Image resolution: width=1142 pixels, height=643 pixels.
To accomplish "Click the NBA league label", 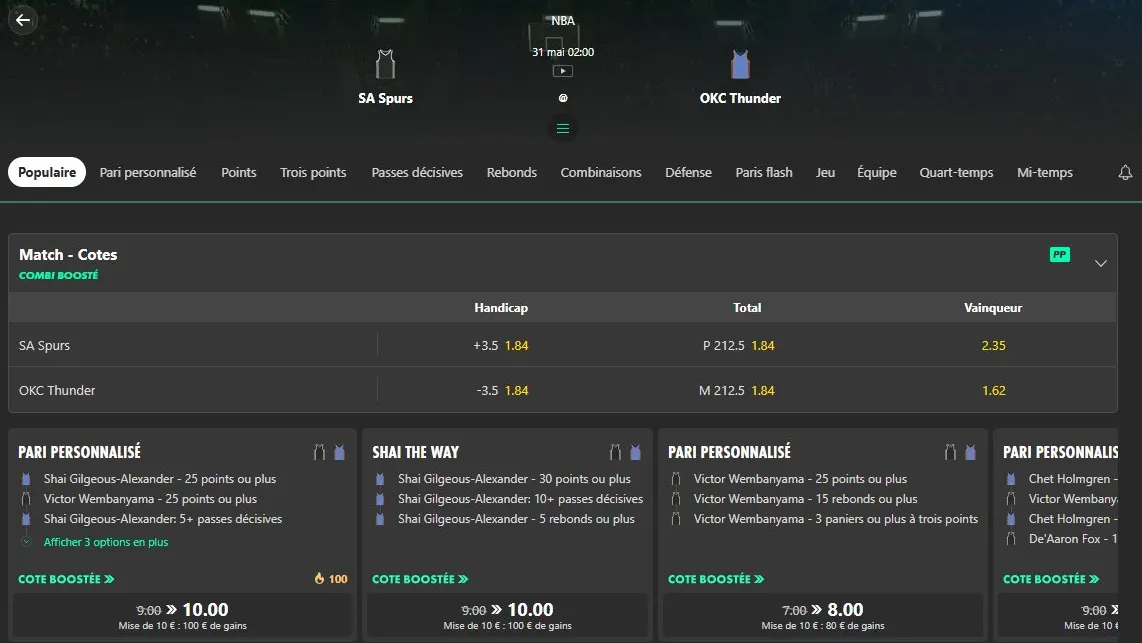I will click(562, 21).
